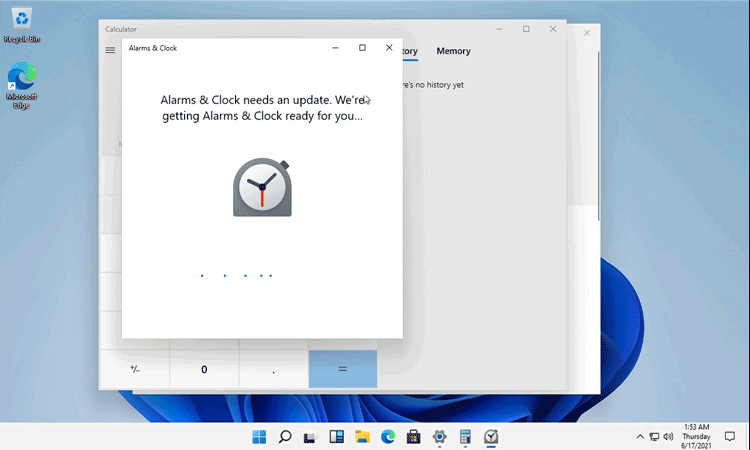Open File Explorer from the taskbar
The height and width of the screenshot is (450, 750).
pos(362,436)
